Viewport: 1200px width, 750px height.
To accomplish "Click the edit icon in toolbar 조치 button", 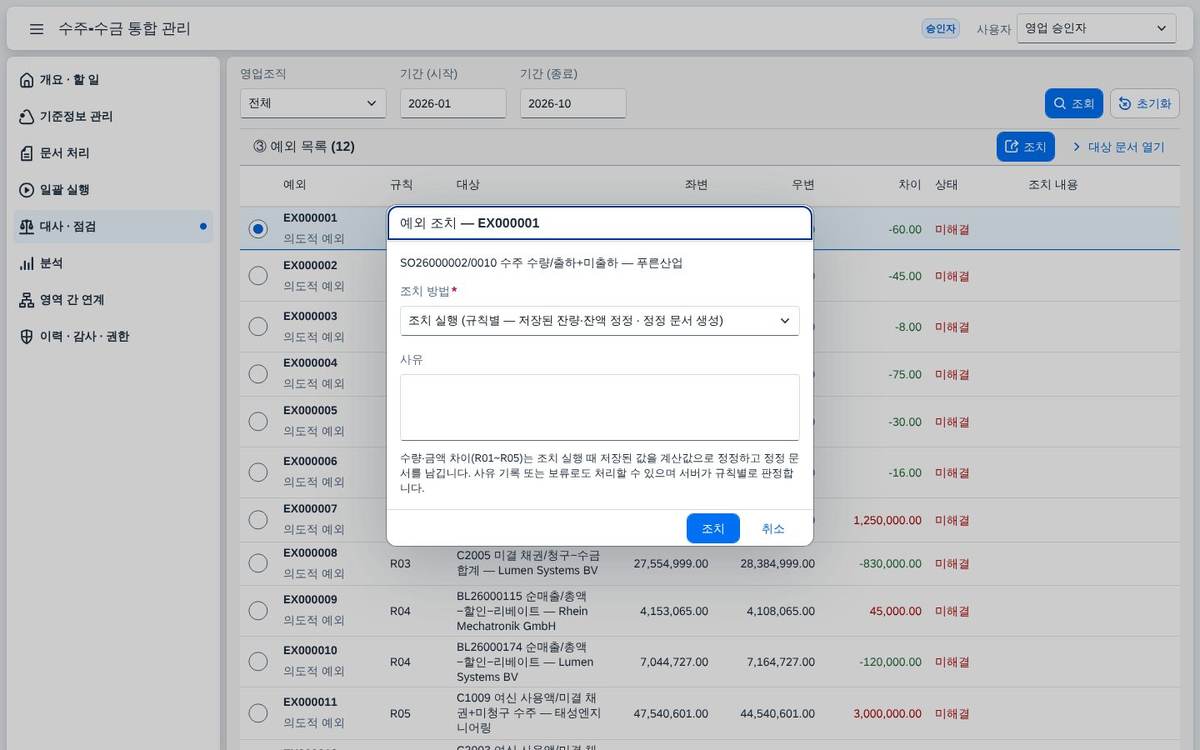I will (x=1012, y=147).
